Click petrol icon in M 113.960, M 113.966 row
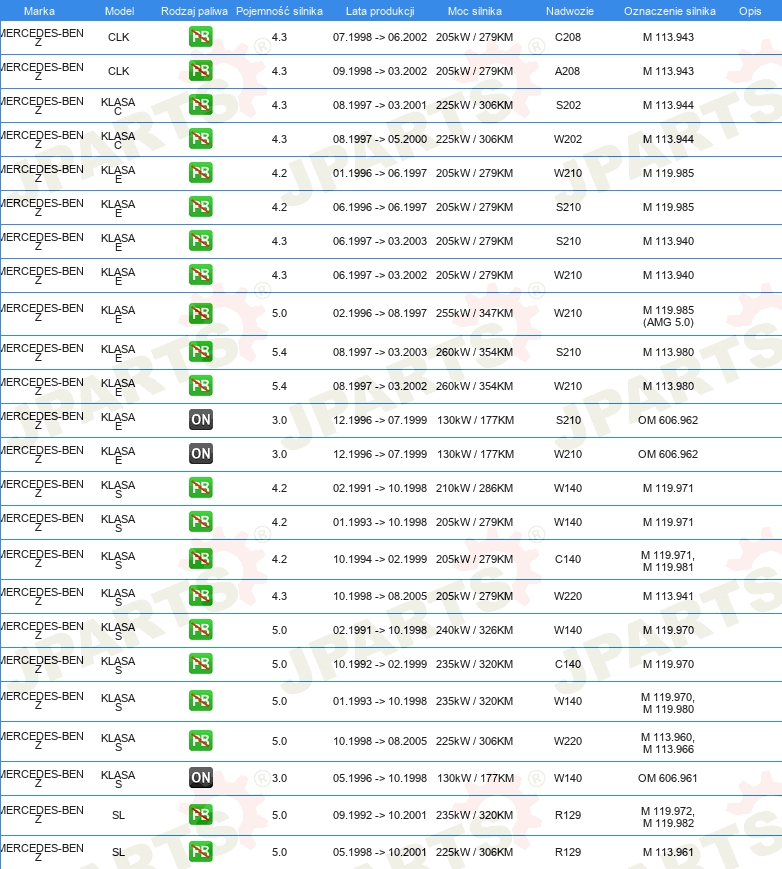782x869 pixels. (201, 740)
